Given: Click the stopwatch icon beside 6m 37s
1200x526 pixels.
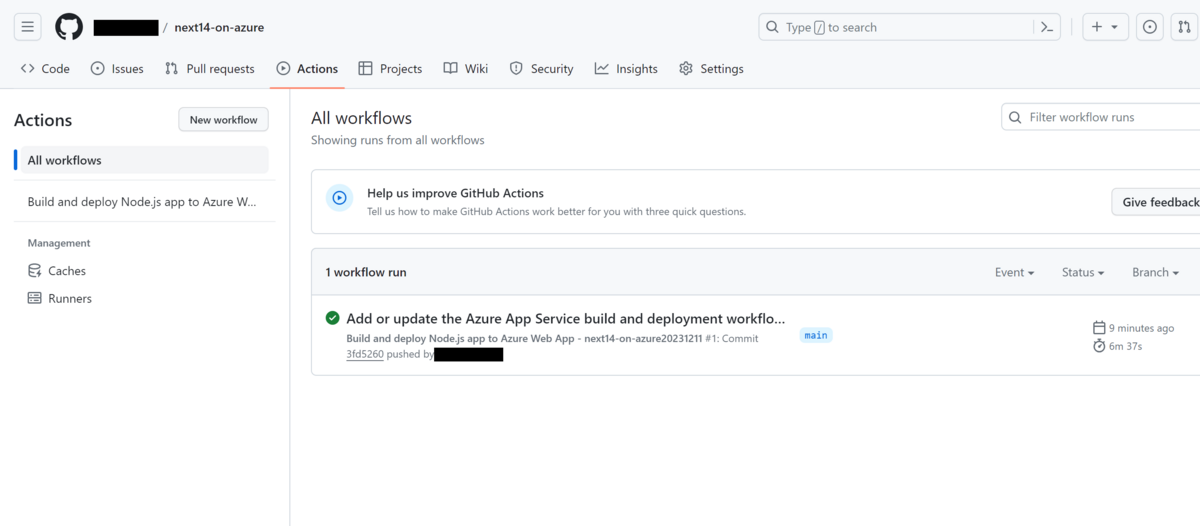Looking at the screenshot, I should click(1099, 346).
